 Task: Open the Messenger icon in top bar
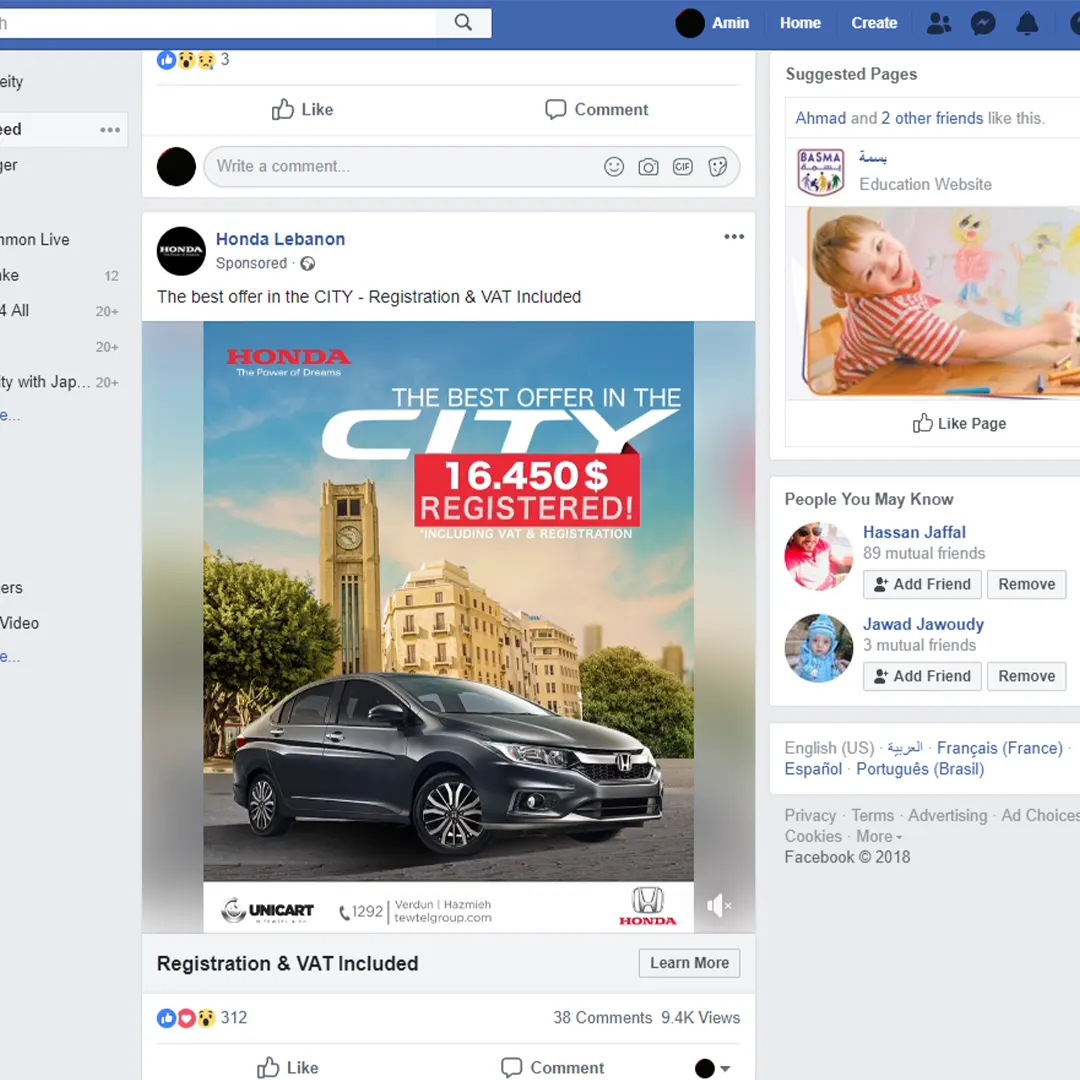(x=983, y=24)
